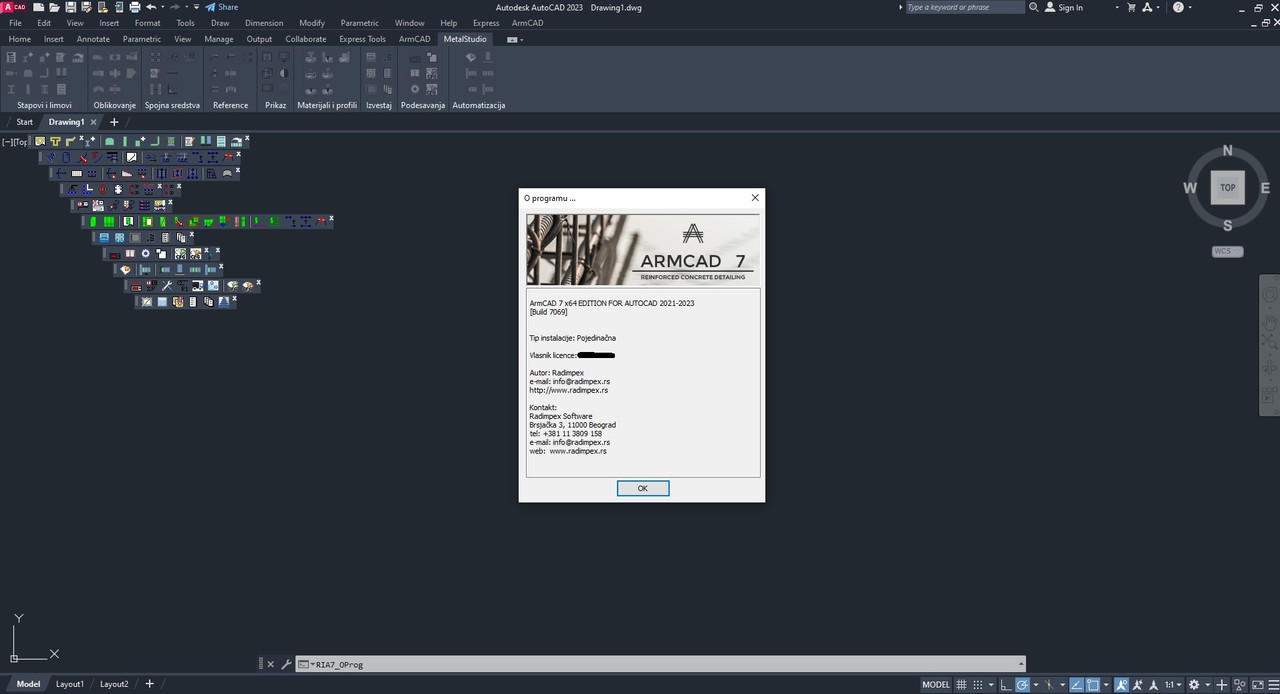Click the red triangle slope icon in toolbar
The height and width of the screenshot is (694, 1280).
tap(127, 173)
